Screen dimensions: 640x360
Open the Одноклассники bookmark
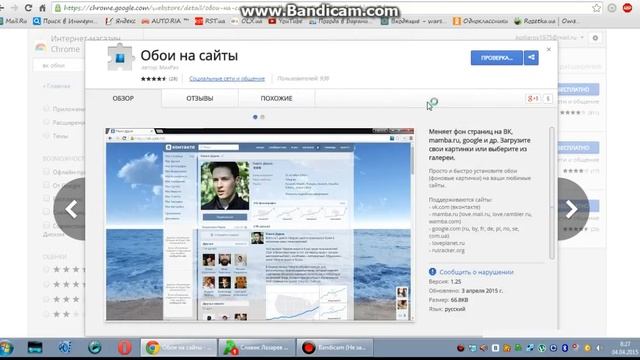tap(480, 21)
